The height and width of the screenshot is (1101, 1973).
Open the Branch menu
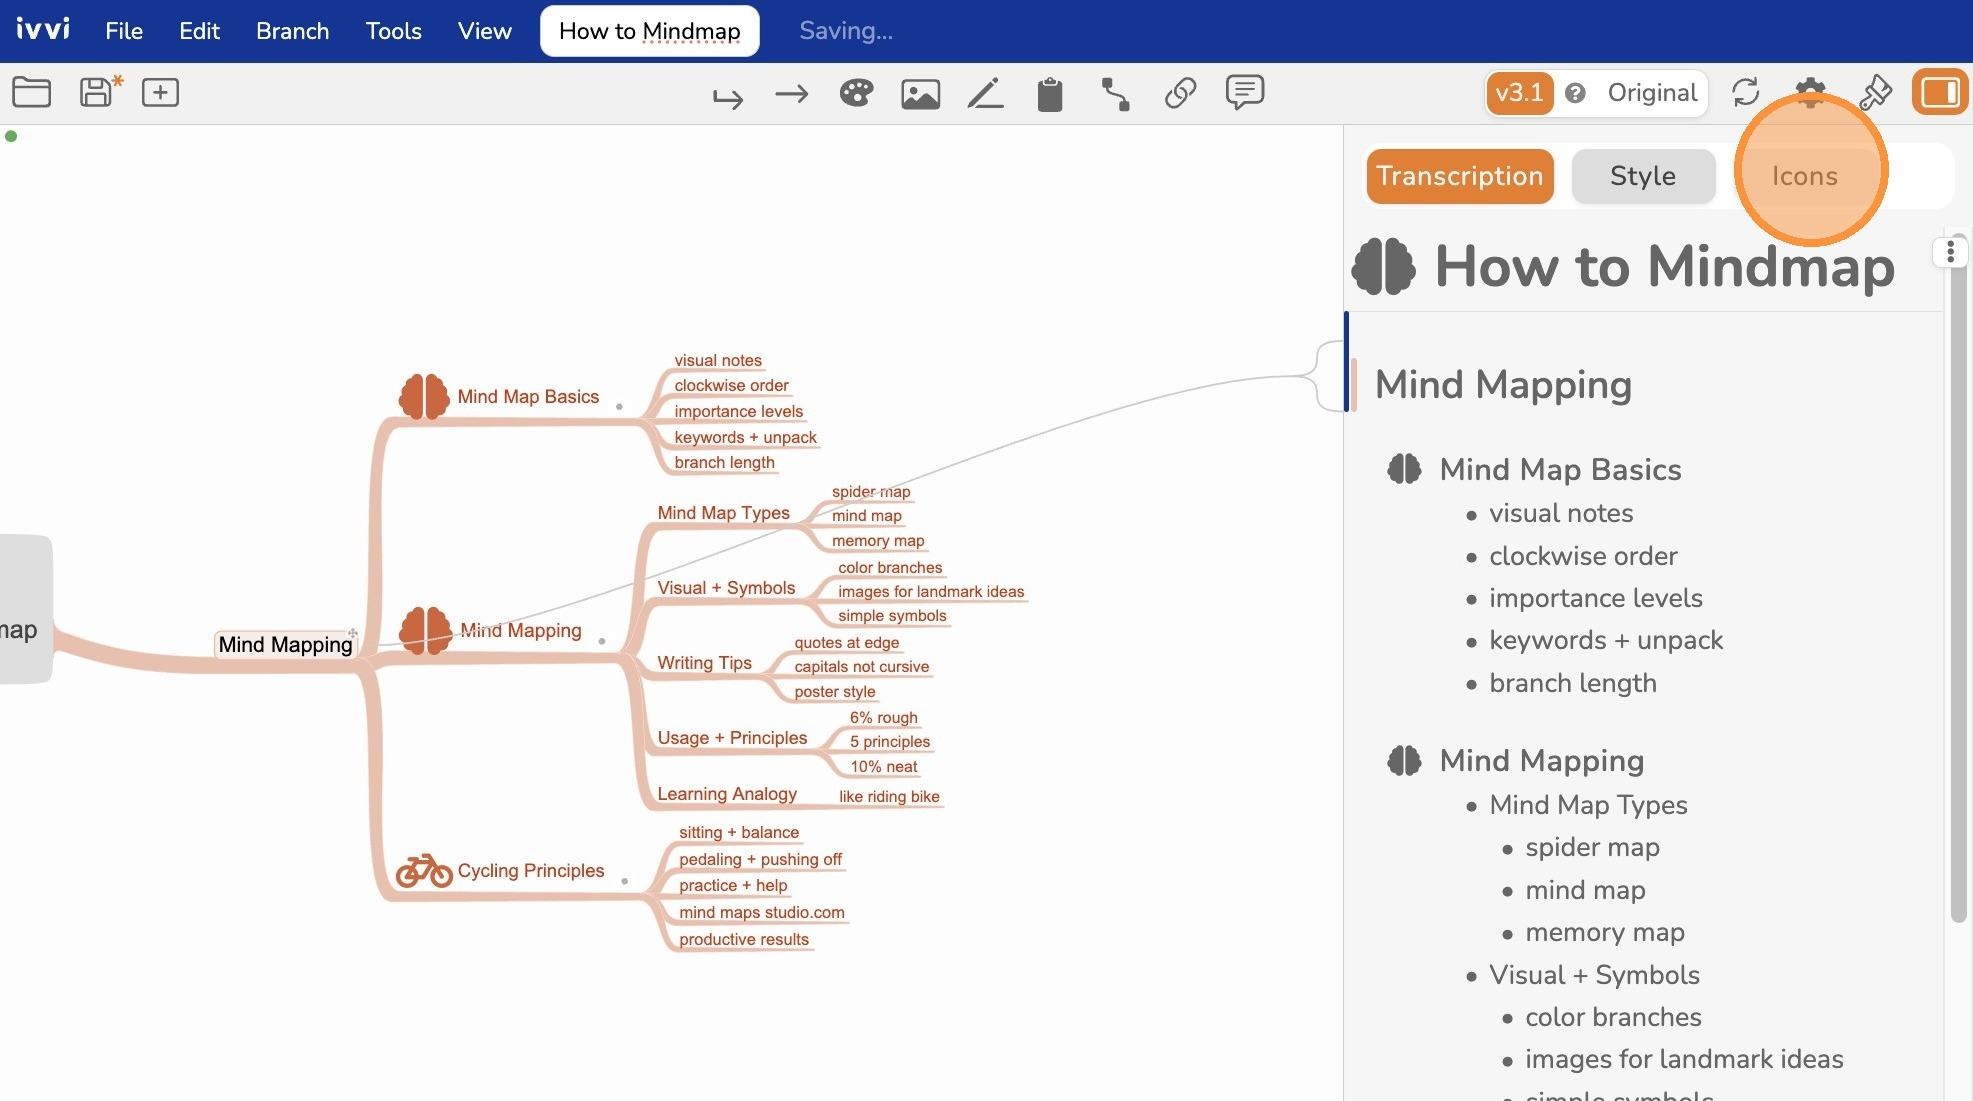(x=292, y=31)
